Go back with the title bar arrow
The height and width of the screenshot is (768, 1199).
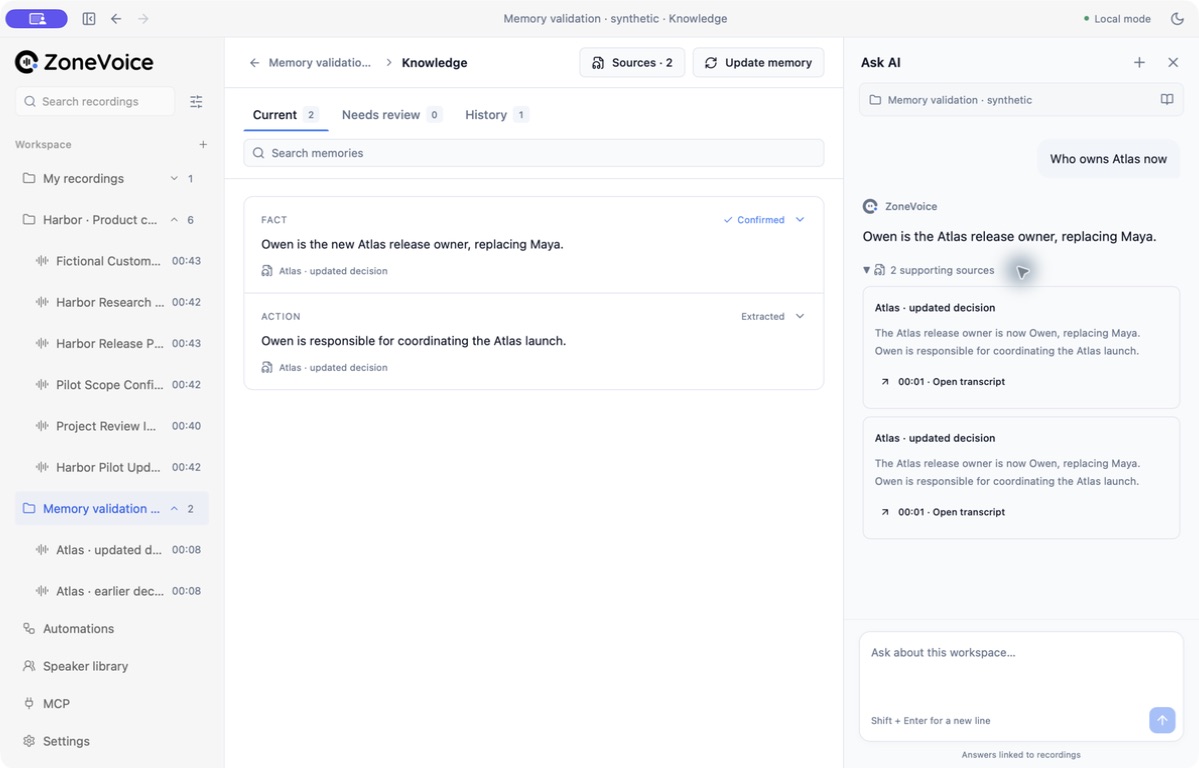(116, 18)
